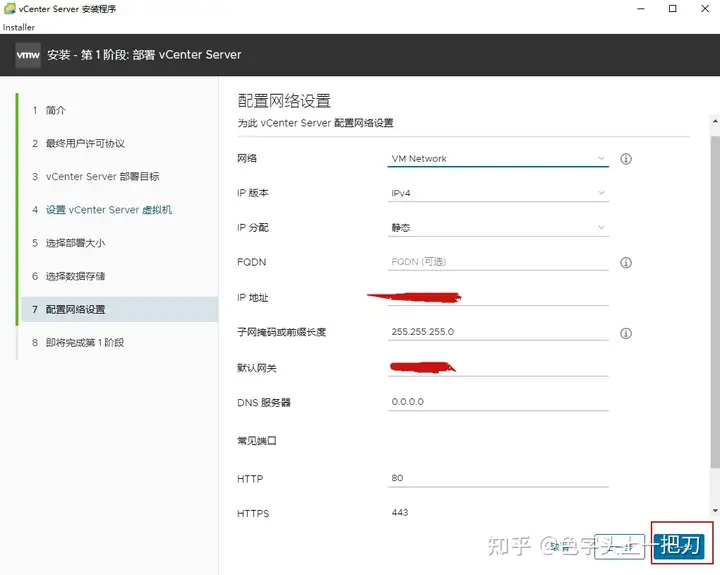Click the HTTP port field showing 80
Viewport: 720px width, 575px height.
(x=498, y=478)
